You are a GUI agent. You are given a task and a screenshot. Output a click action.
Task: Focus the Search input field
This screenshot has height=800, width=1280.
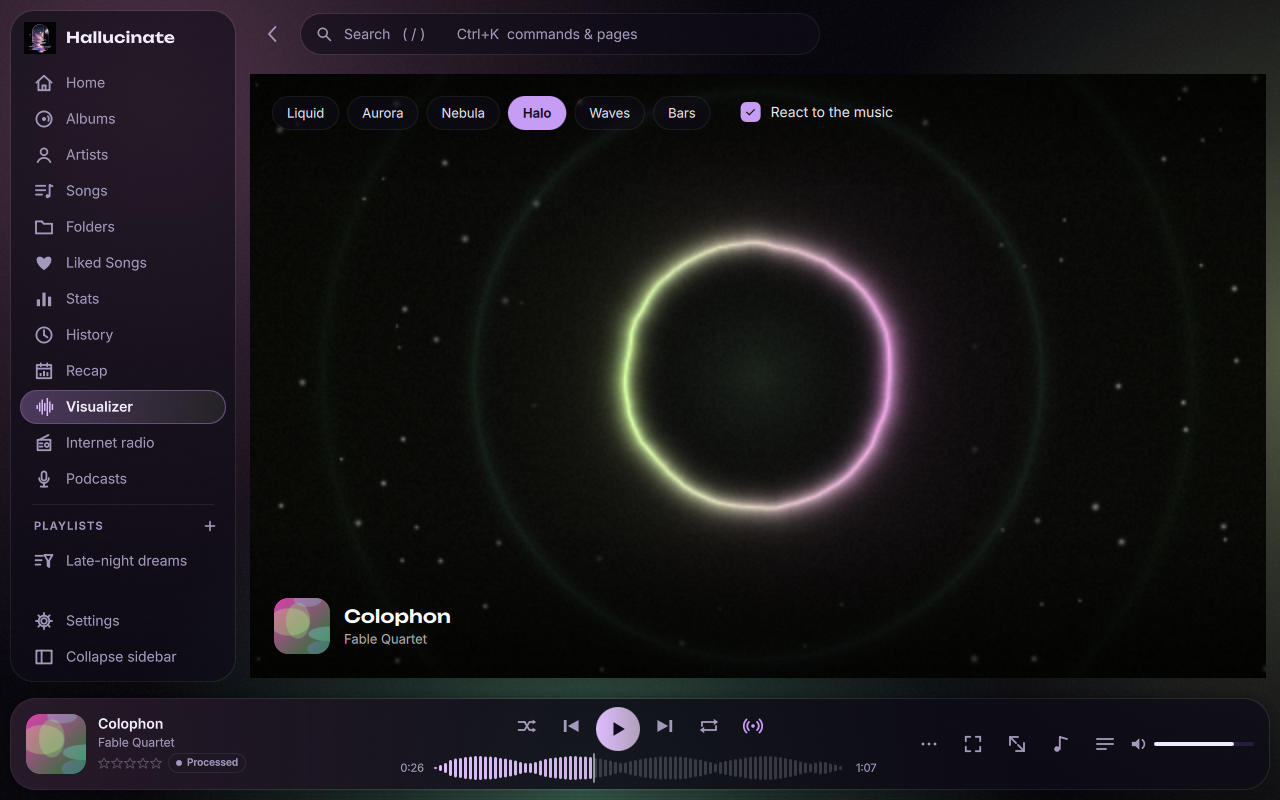pyautogui.click(x=560, y=34)
